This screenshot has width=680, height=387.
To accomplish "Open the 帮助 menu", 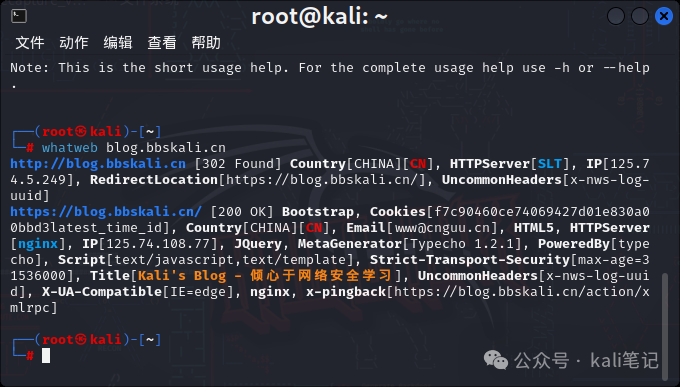I will [206, 43].
